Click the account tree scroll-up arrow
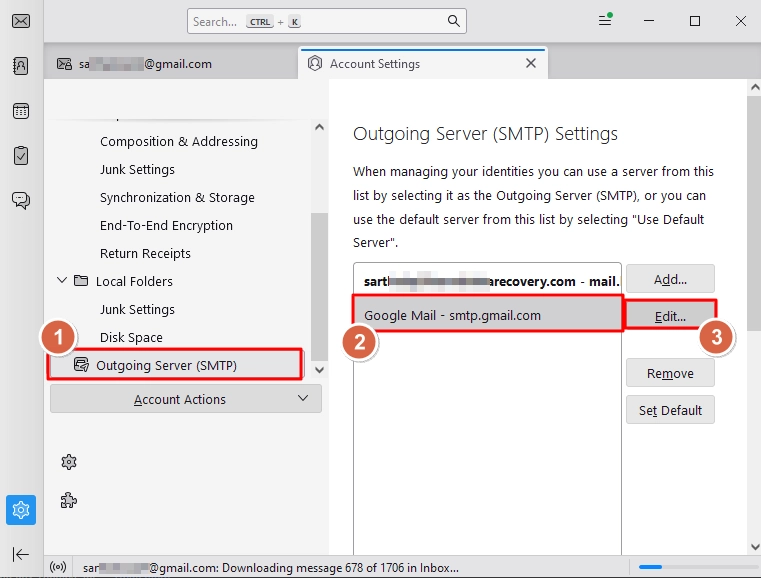 [x=319, y=127]
